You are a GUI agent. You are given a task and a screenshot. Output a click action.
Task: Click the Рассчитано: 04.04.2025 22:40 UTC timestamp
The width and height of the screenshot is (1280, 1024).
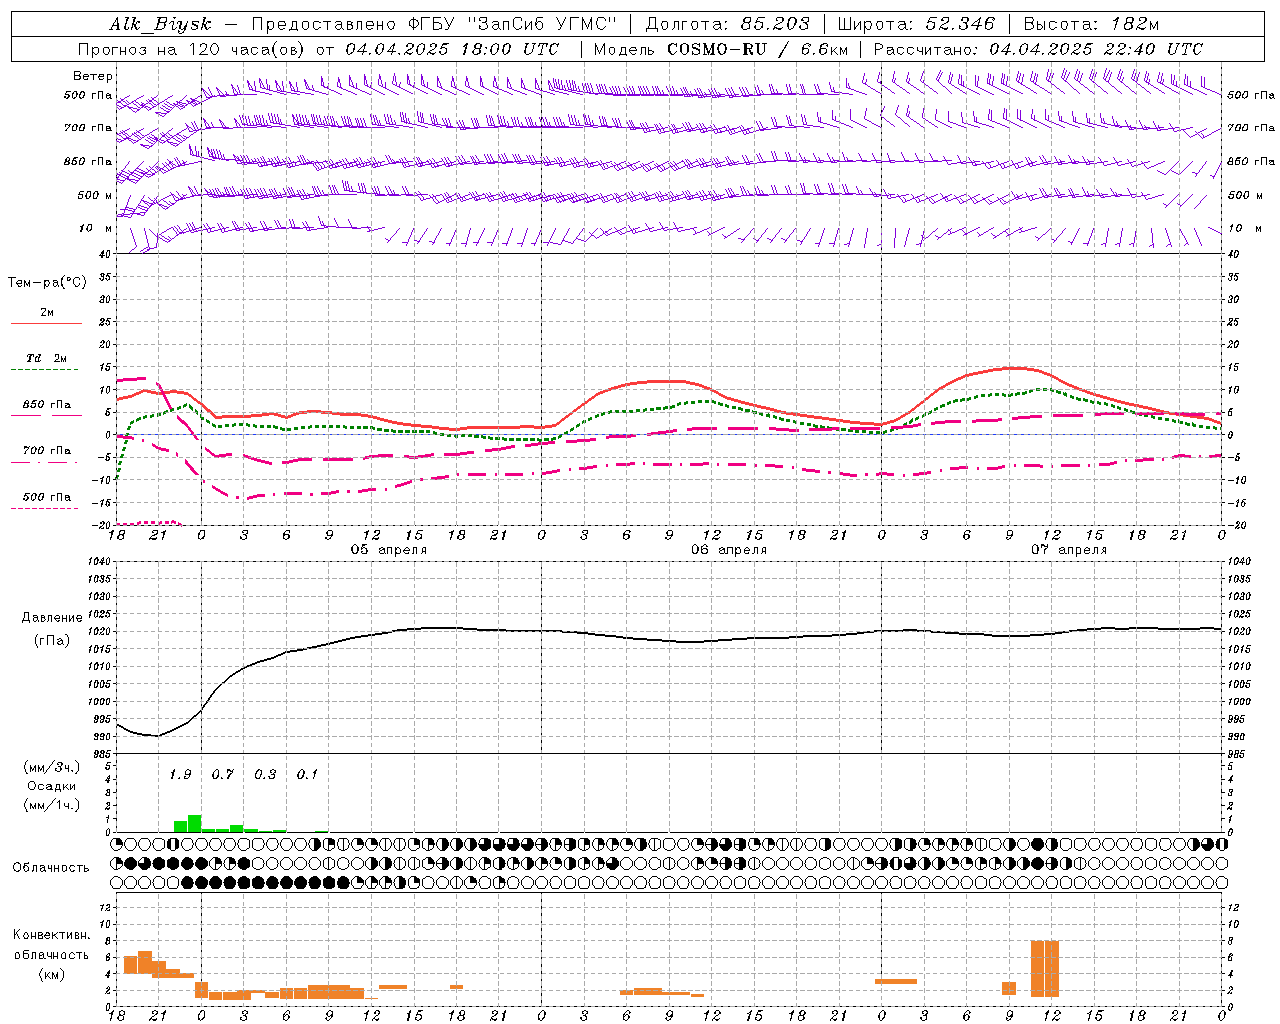[x=1038, y=49]
